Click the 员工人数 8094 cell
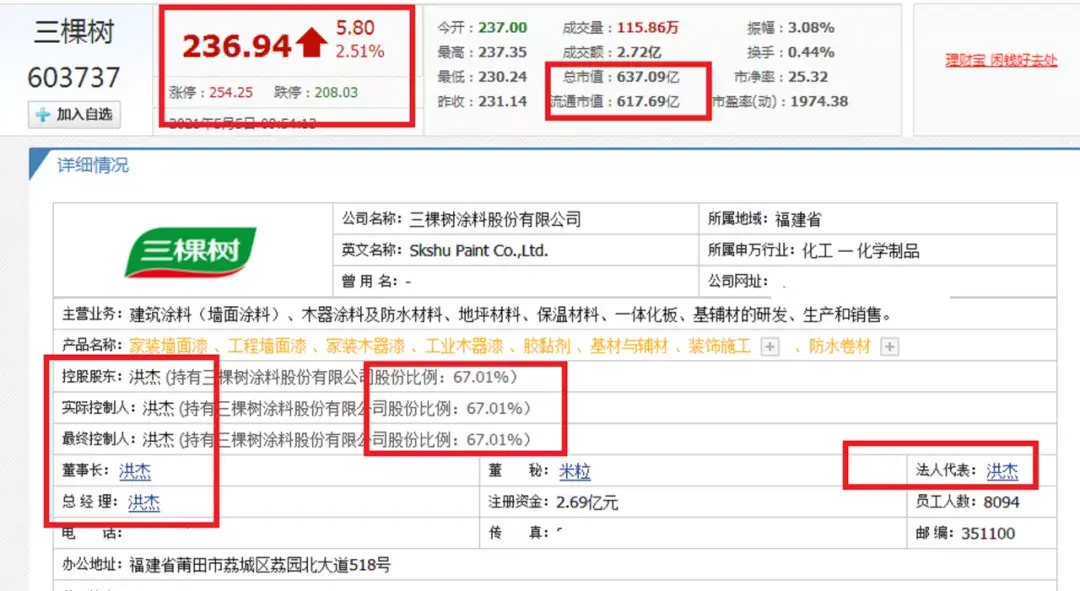Viewport: 1080px width, 591px height. tap(982, 502)
